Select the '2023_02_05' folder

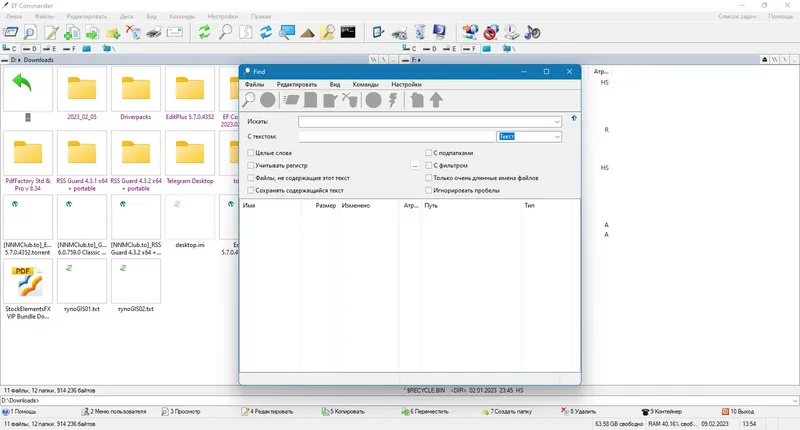82,94
